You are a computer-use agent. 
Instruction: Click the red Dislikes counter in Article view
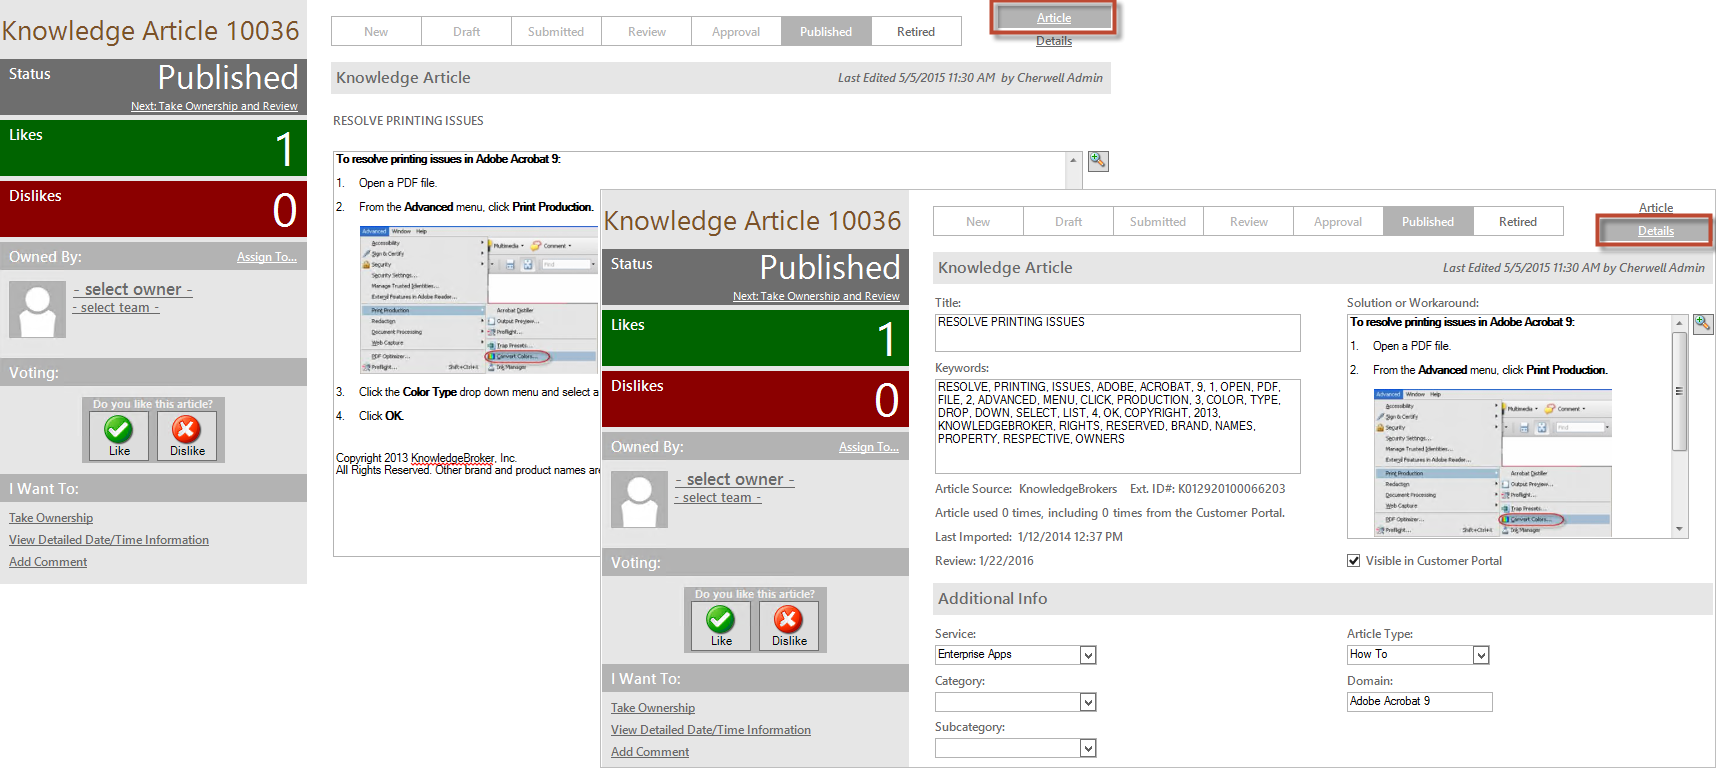pyautogui.click(x=153, y=209)
